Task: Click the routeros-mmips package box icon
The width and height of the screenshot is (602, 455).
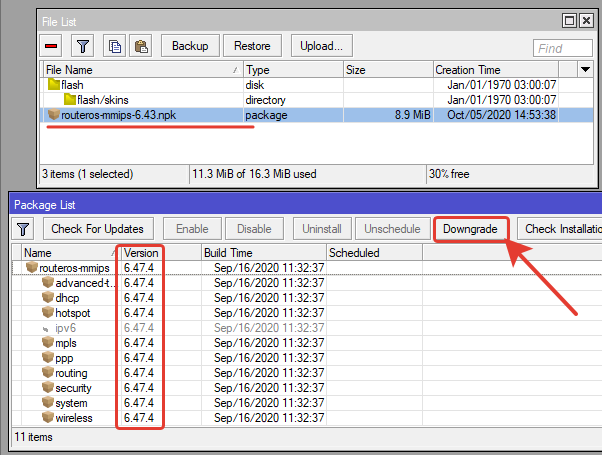Action: (x=32, y=267)
